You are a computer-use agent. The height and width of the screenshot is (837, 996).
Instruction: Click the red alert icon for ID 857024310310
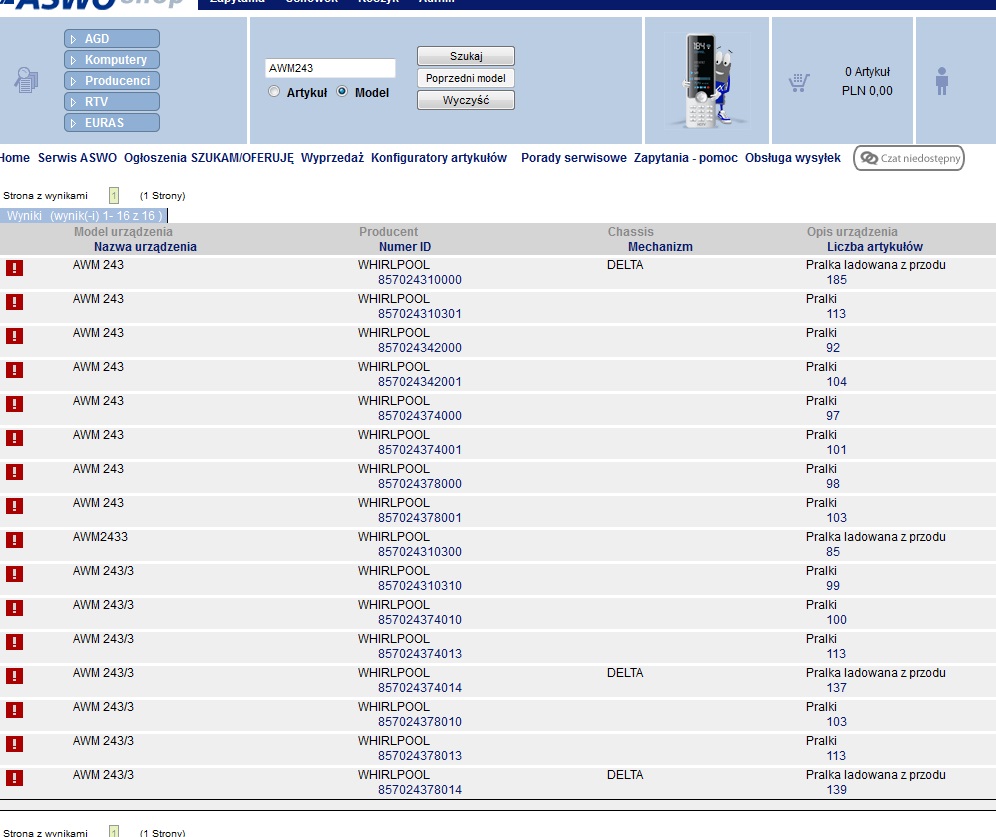click(x=14, y=573)
